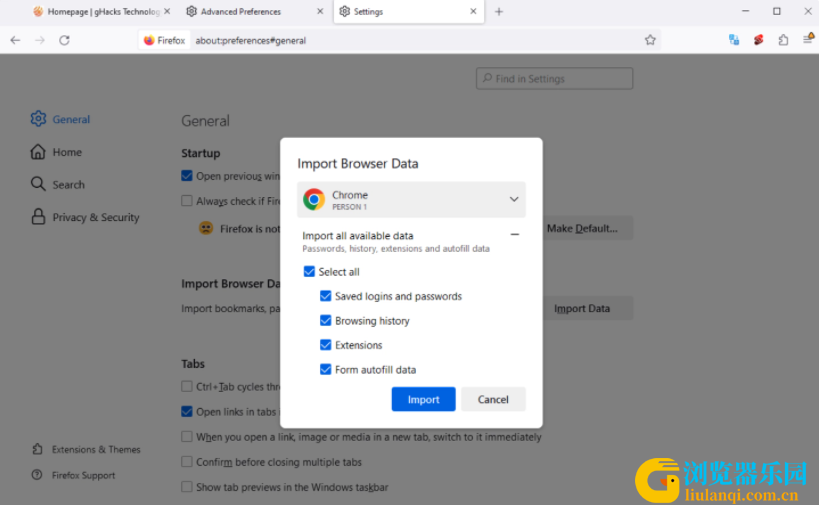Toggle the Select all checkbox

click(309, 271)
